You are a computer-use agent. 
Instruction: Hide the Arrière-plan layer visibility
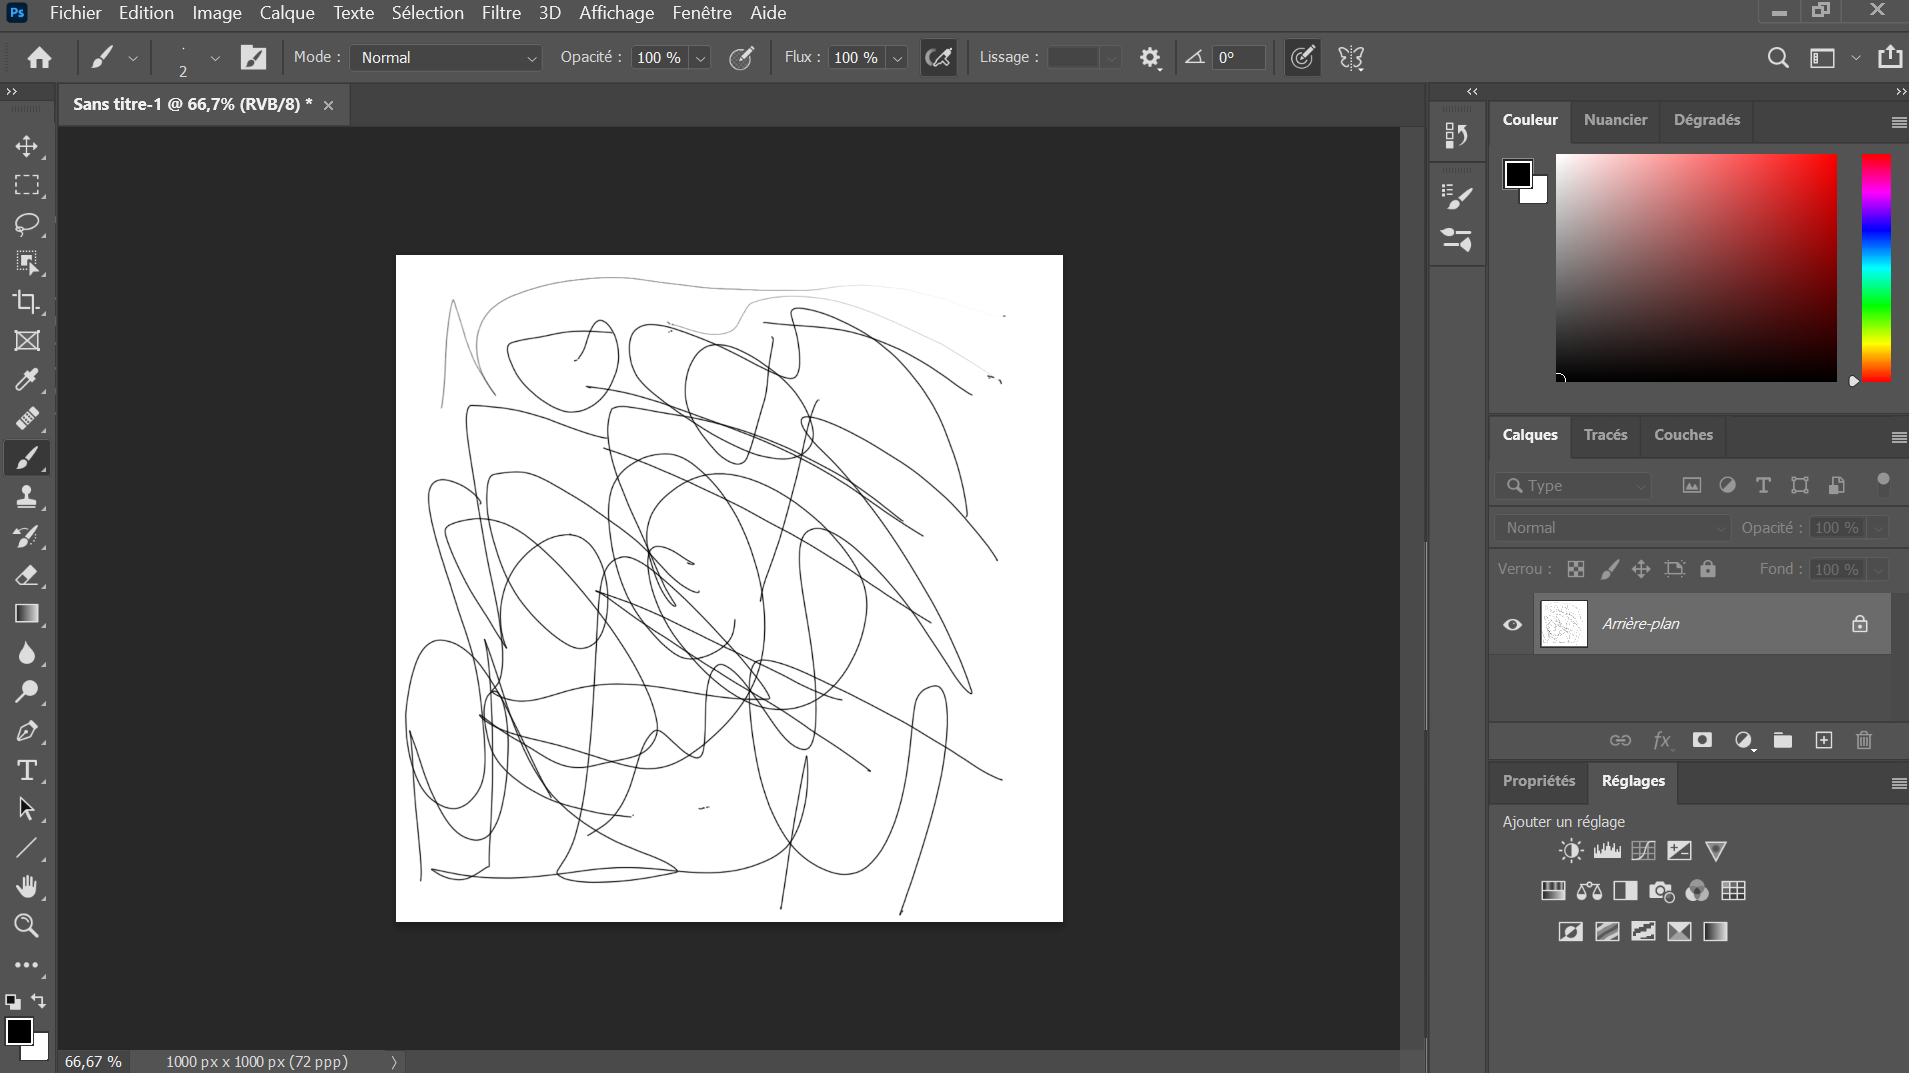click(1512, 624)
